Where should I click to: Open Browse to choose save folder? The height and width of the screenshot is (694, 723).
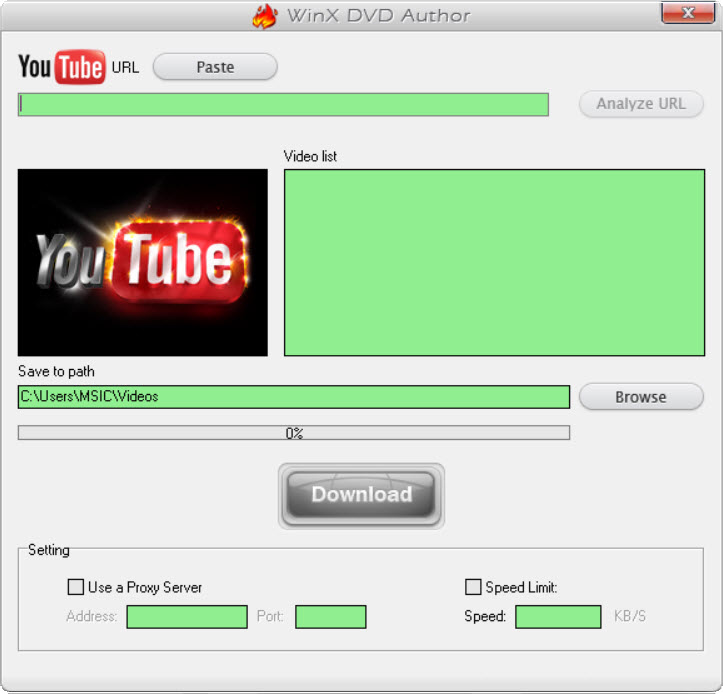641,397
